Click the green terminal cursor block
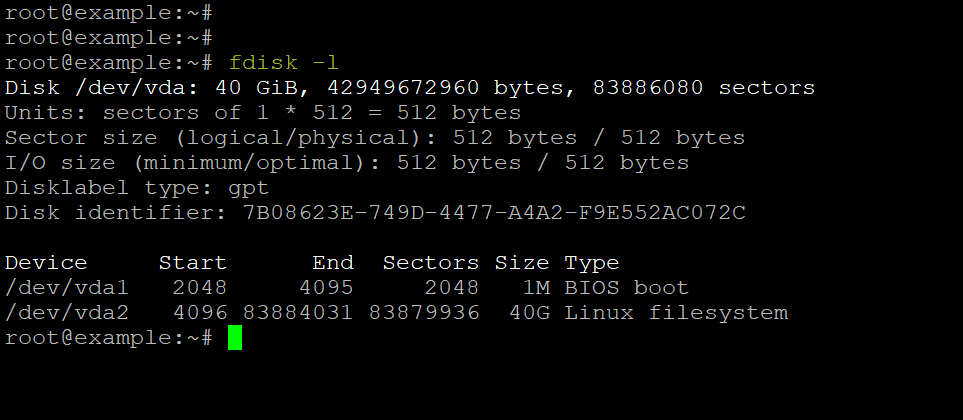The height and width of the screenshot is (420, 963). pyautogui.click(x=235, y=338)
